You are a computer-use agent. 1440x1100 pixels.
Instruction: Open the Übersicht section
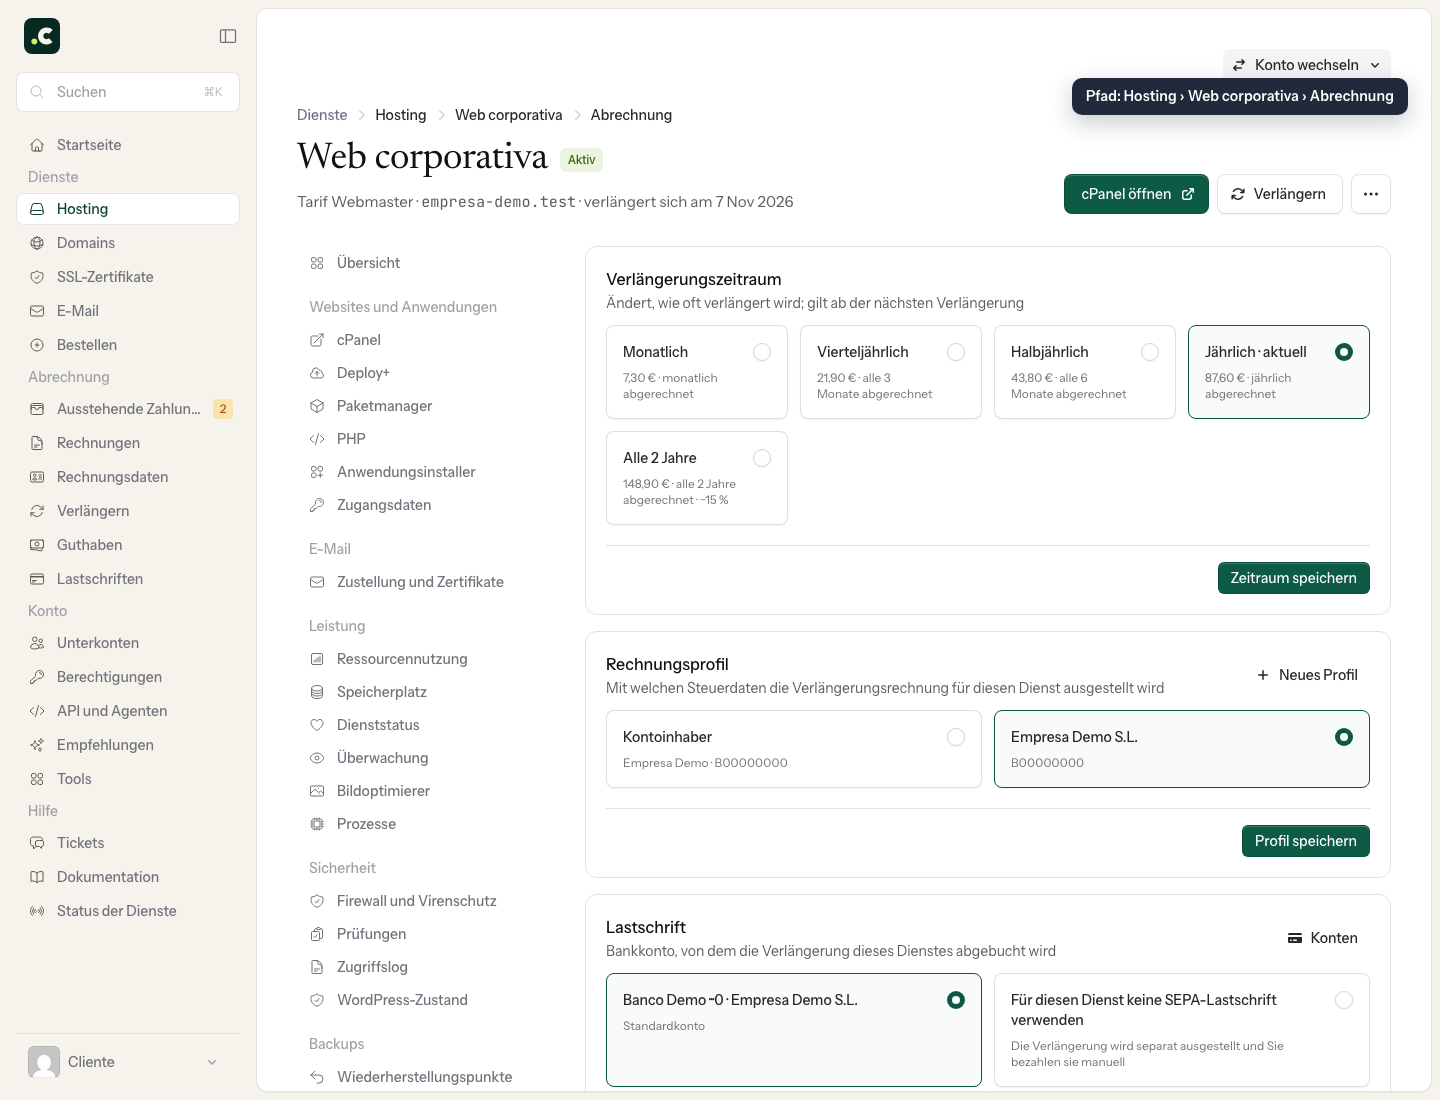coord(430,263)
